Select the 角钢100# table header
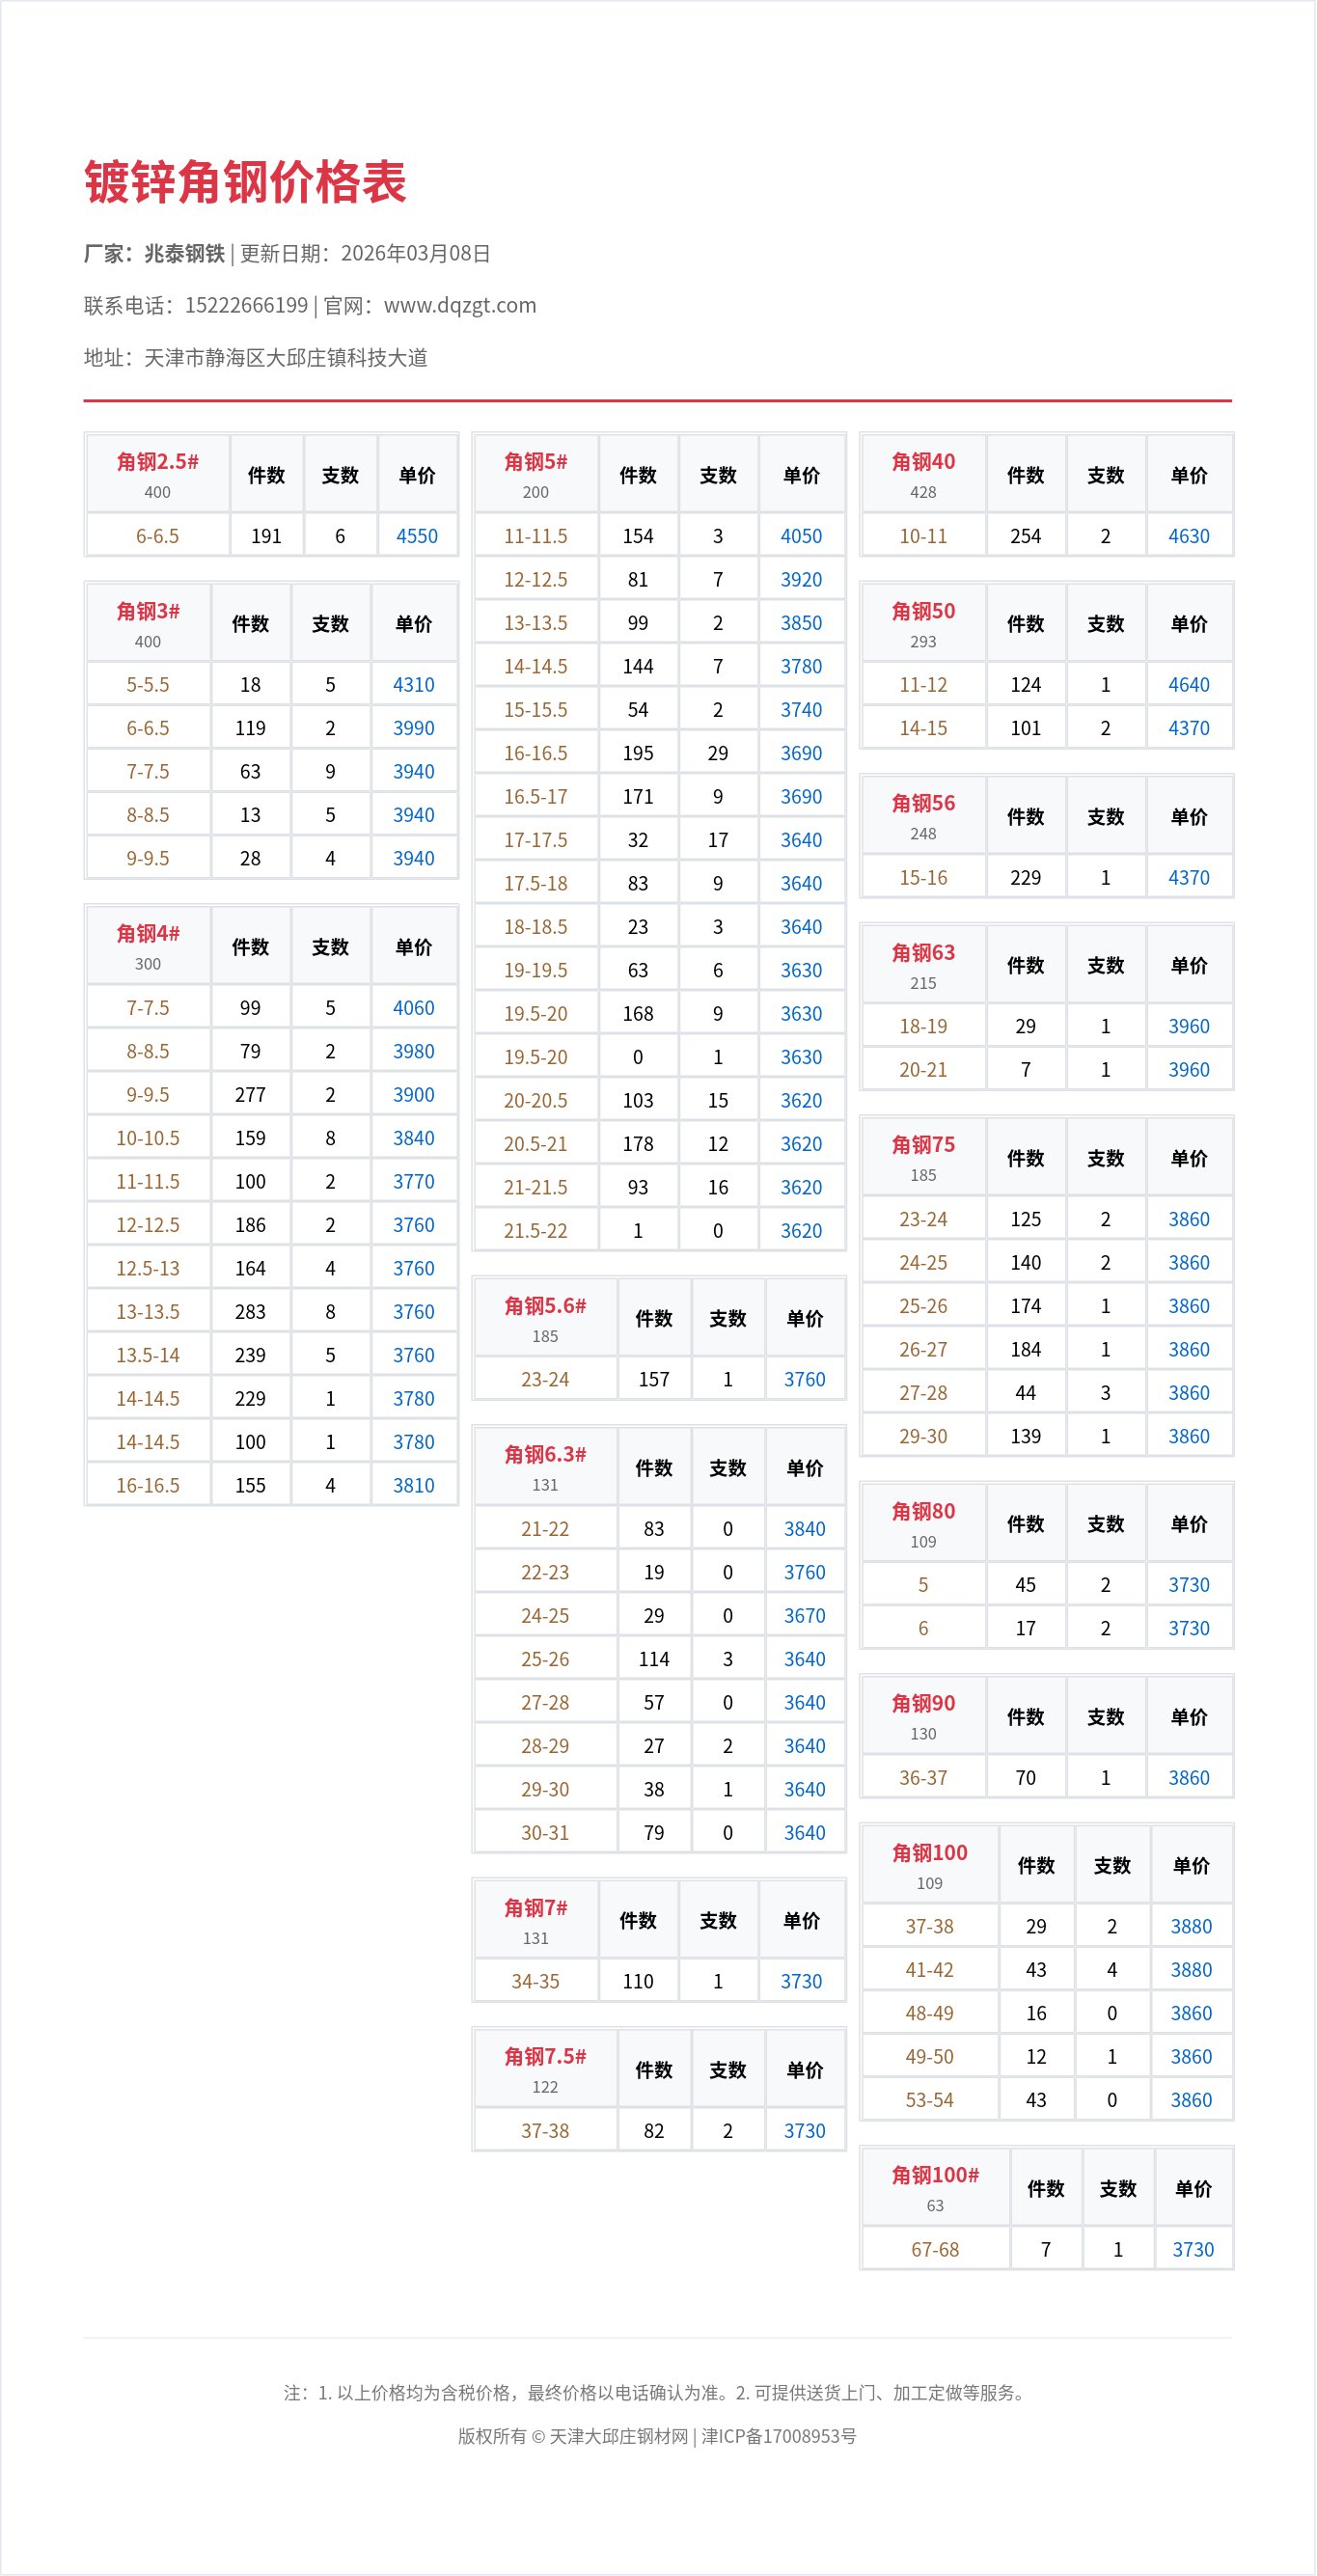1317x2576 pixels. pyautogui.click(x=936, y=2188)
